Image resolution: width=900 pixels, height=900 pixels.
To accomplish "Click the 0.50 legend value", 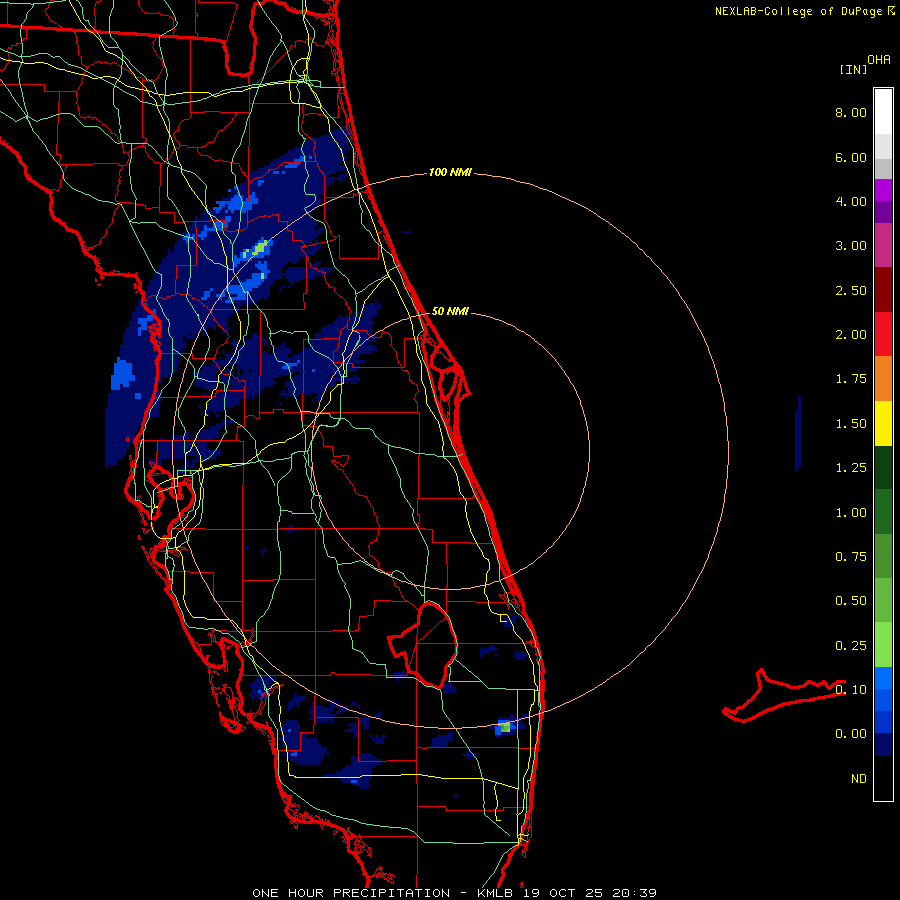I will click(x=851, y=601).
